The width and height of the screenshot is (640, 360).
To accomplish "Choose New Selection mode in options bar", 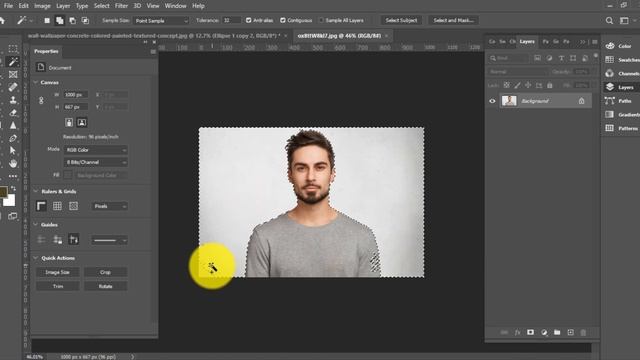I will click(47, 20).
